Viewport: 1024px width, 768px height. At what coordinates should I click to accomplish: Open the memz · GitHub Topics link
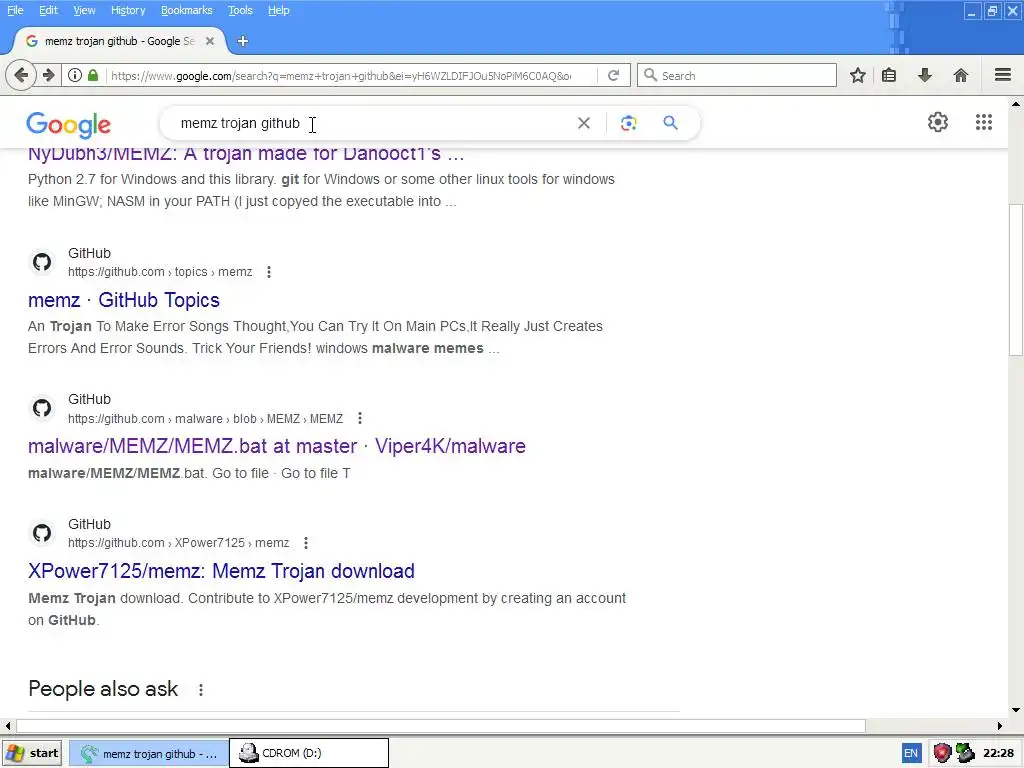124,300
